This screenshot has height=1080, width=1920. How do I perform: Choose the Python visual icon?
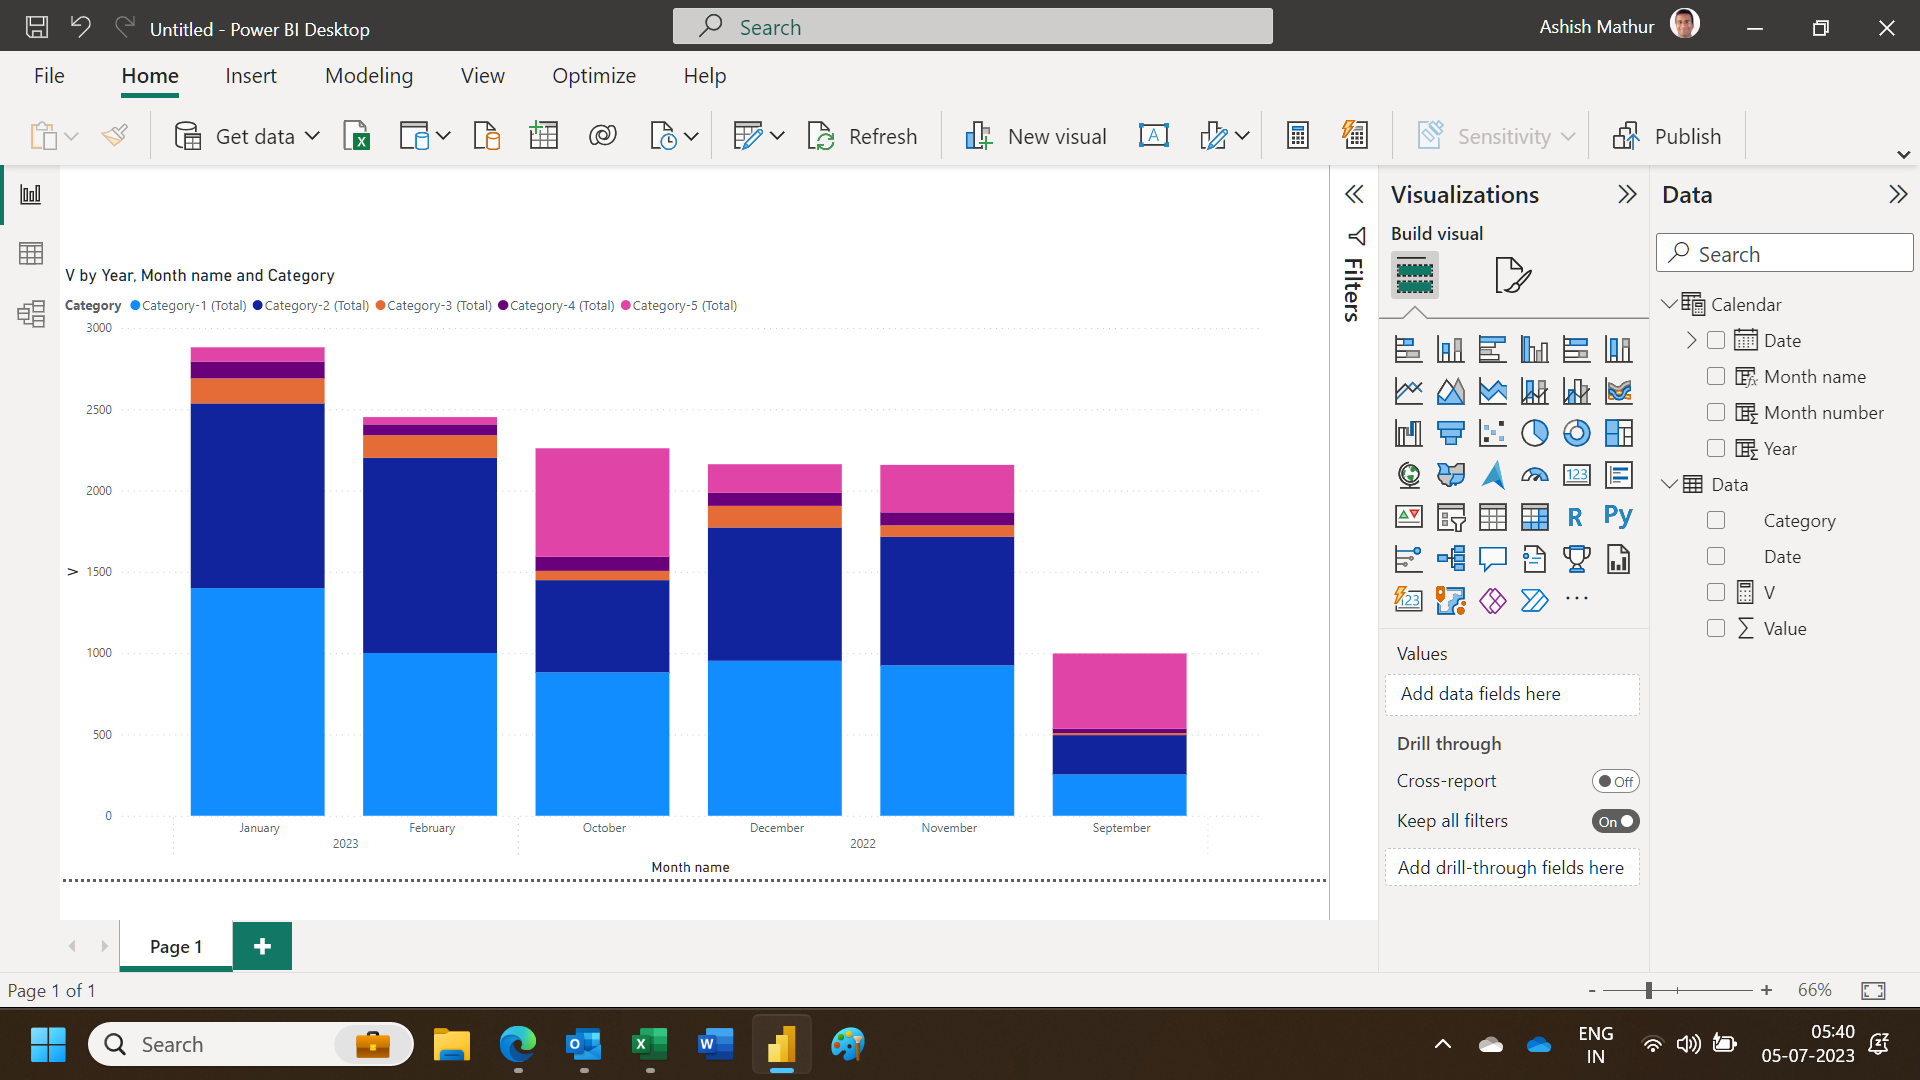click(x=1618, y=517)
